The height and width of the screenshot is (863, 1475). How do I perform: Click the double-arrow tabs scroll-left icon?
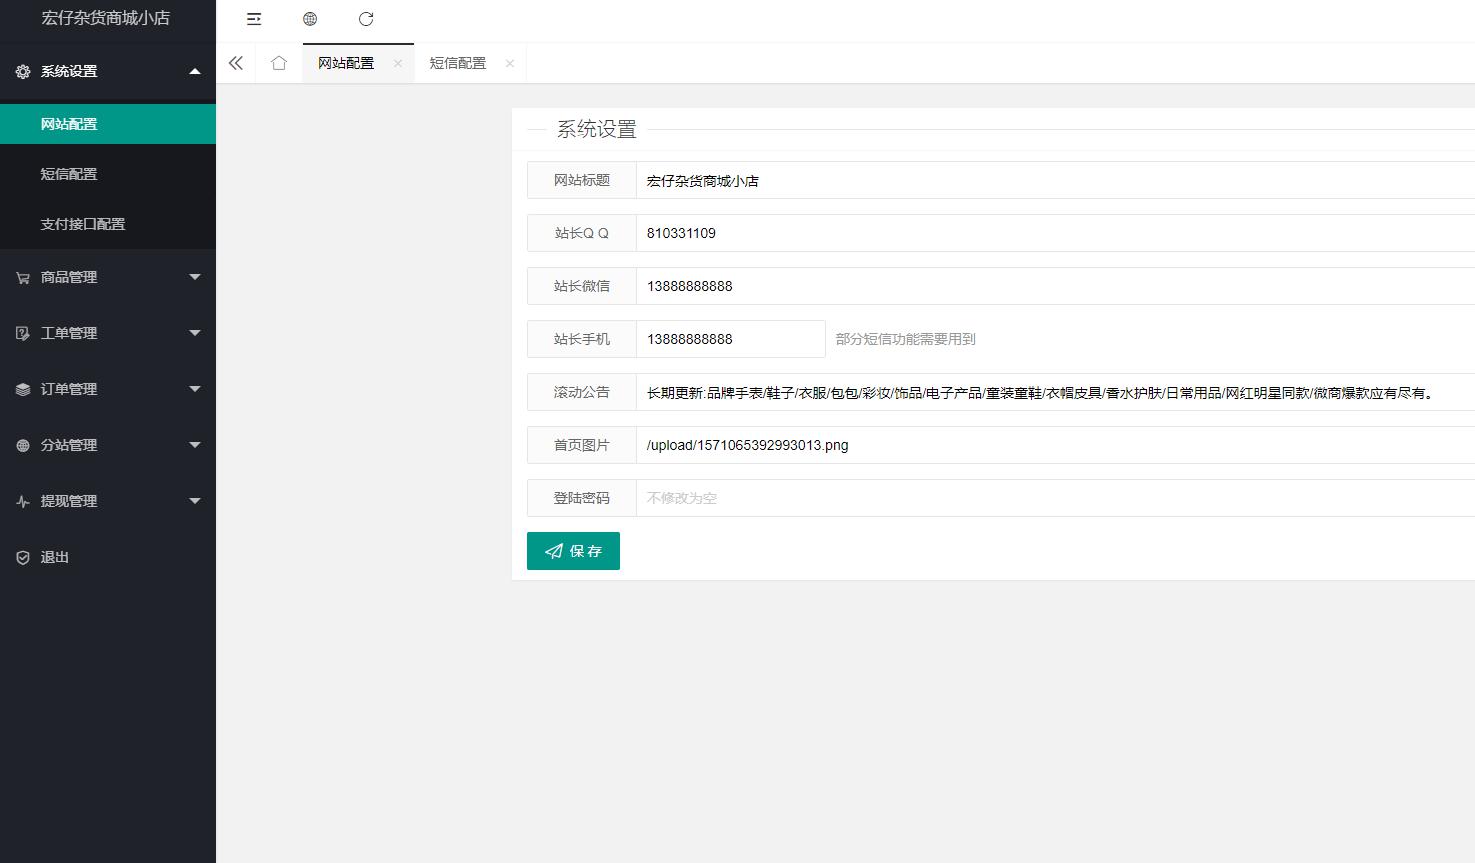click(x=236, y=63)
